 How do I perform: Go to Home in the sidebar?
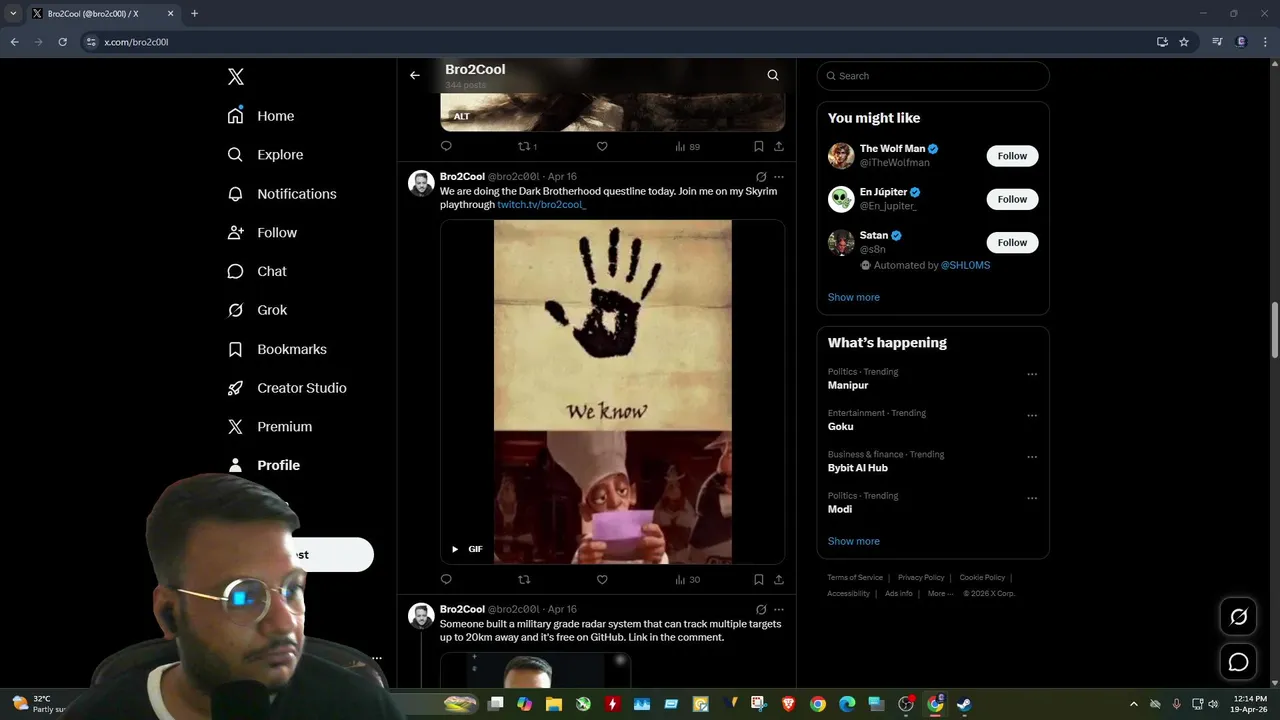261,116
